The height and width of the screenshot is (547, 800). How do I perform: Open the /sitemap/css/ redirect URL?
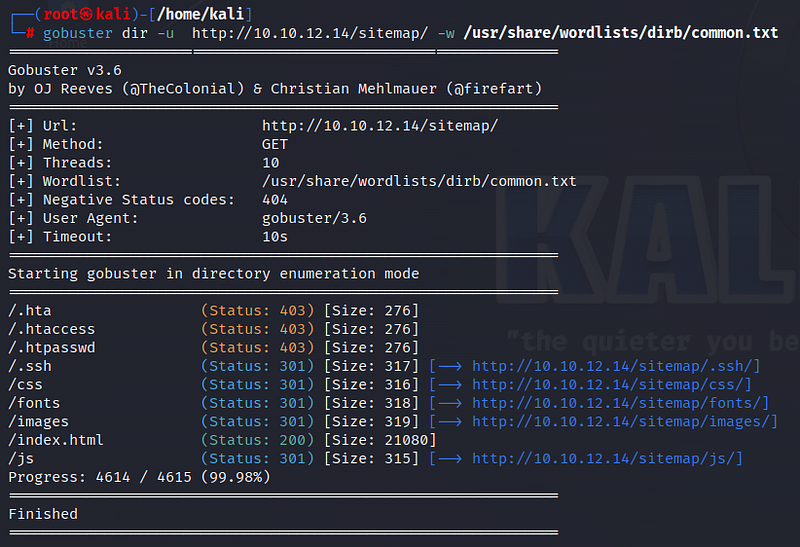[611, 384]
